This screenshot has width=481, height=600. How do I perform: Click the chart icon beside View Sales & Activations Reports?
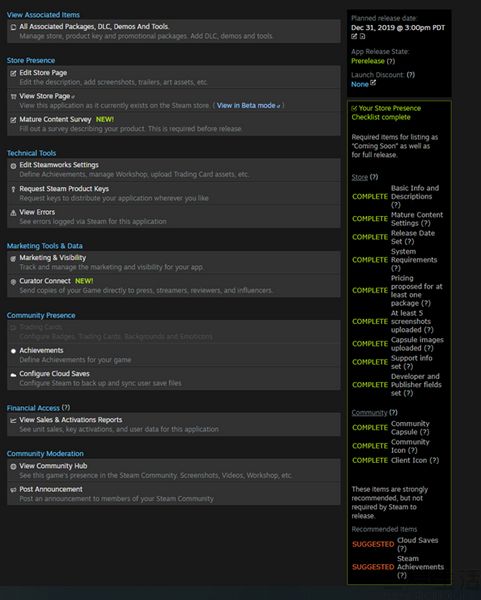click(13, 420)
